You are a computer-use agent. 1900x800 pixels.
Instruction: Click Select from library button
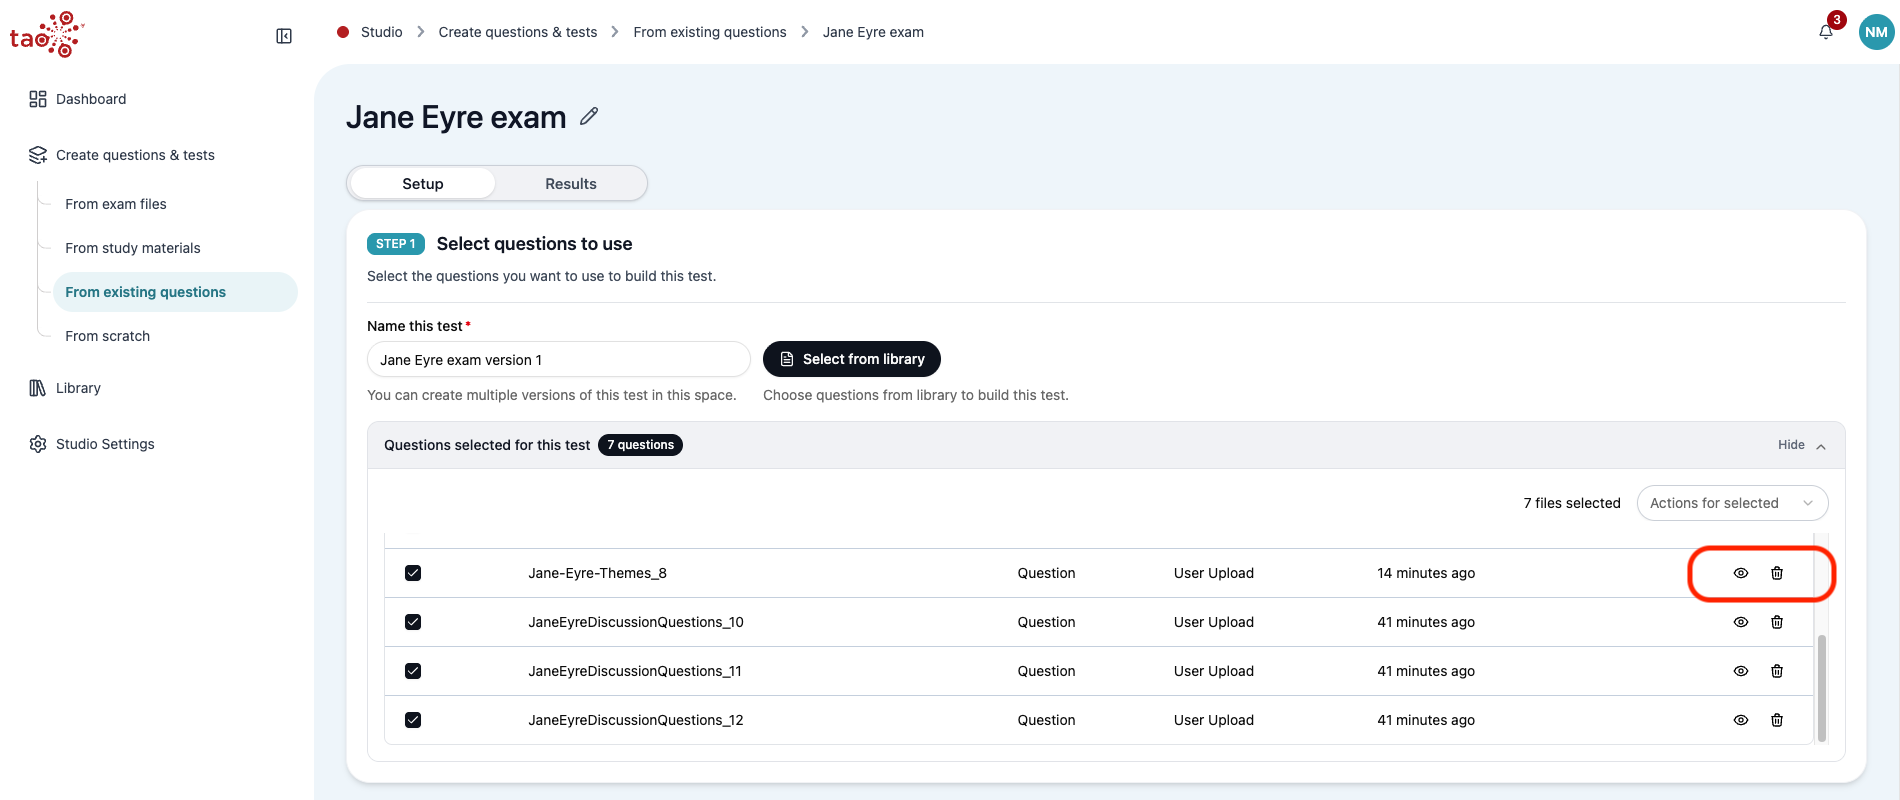coord(852,359)
